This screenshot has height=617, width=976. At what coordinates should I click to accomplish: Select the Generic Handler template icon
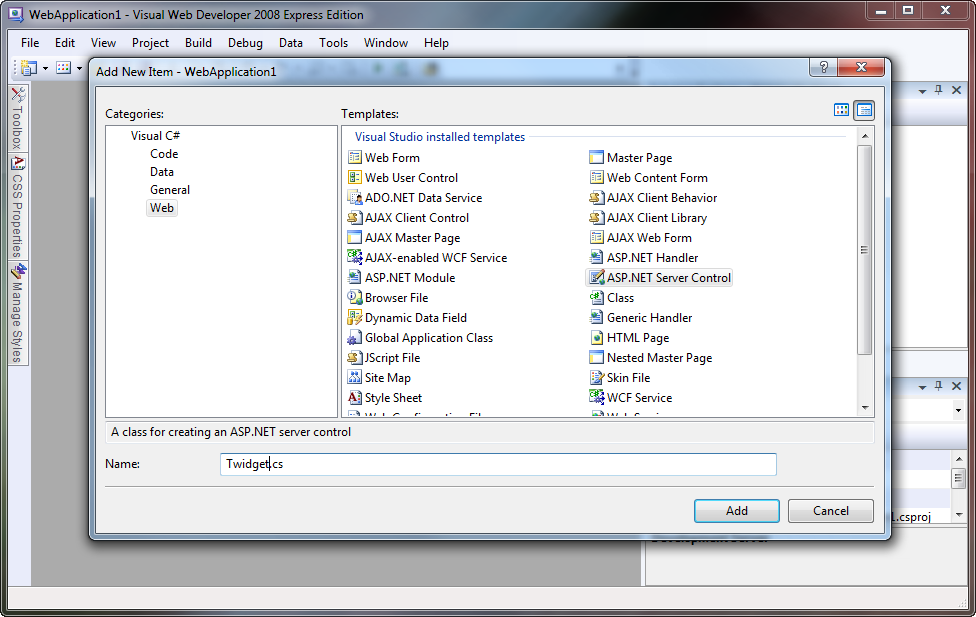pos(596,317)
